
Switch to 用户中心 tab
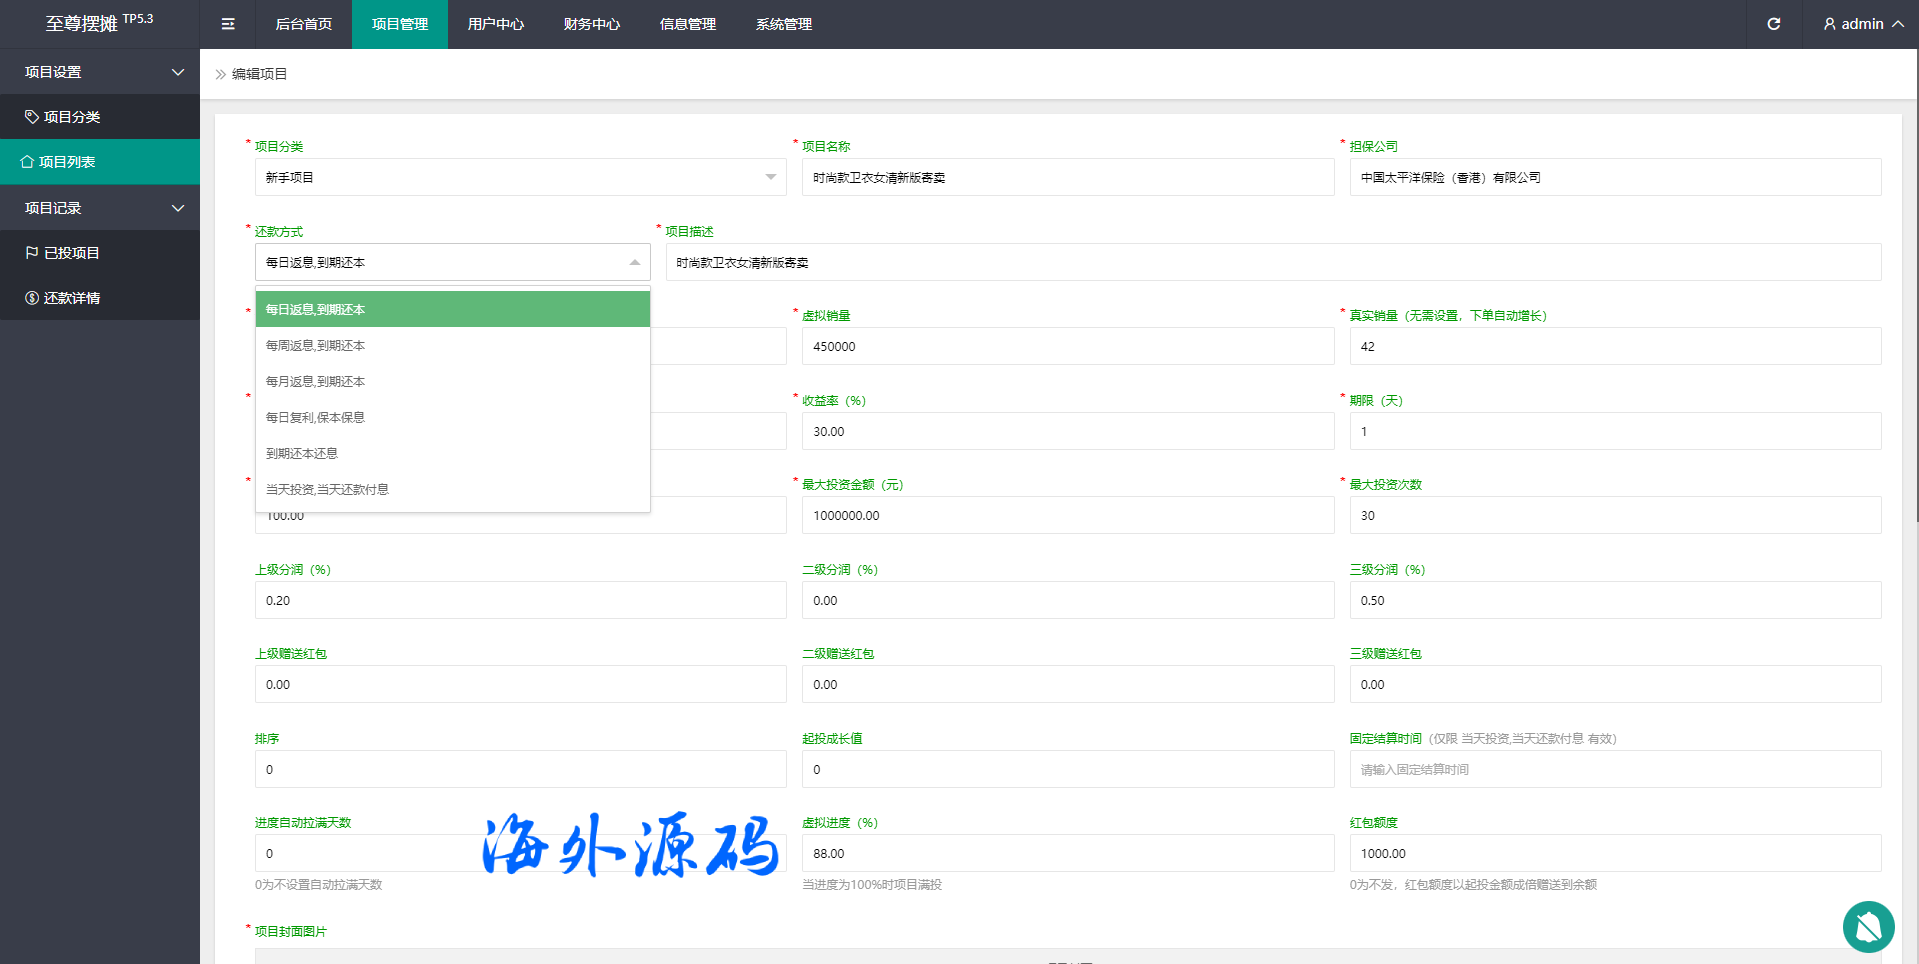click(495, 24)
